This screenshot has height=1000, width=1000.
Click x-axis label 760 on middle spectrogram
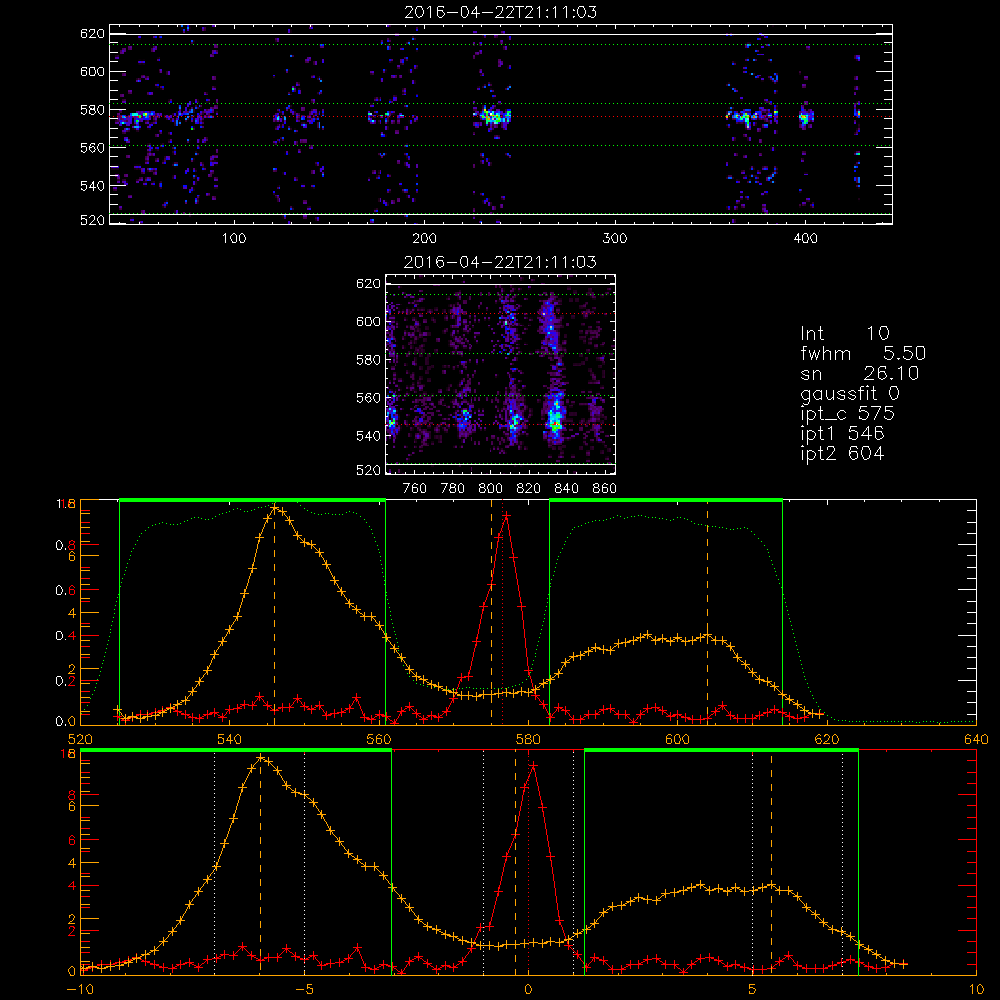415,489
